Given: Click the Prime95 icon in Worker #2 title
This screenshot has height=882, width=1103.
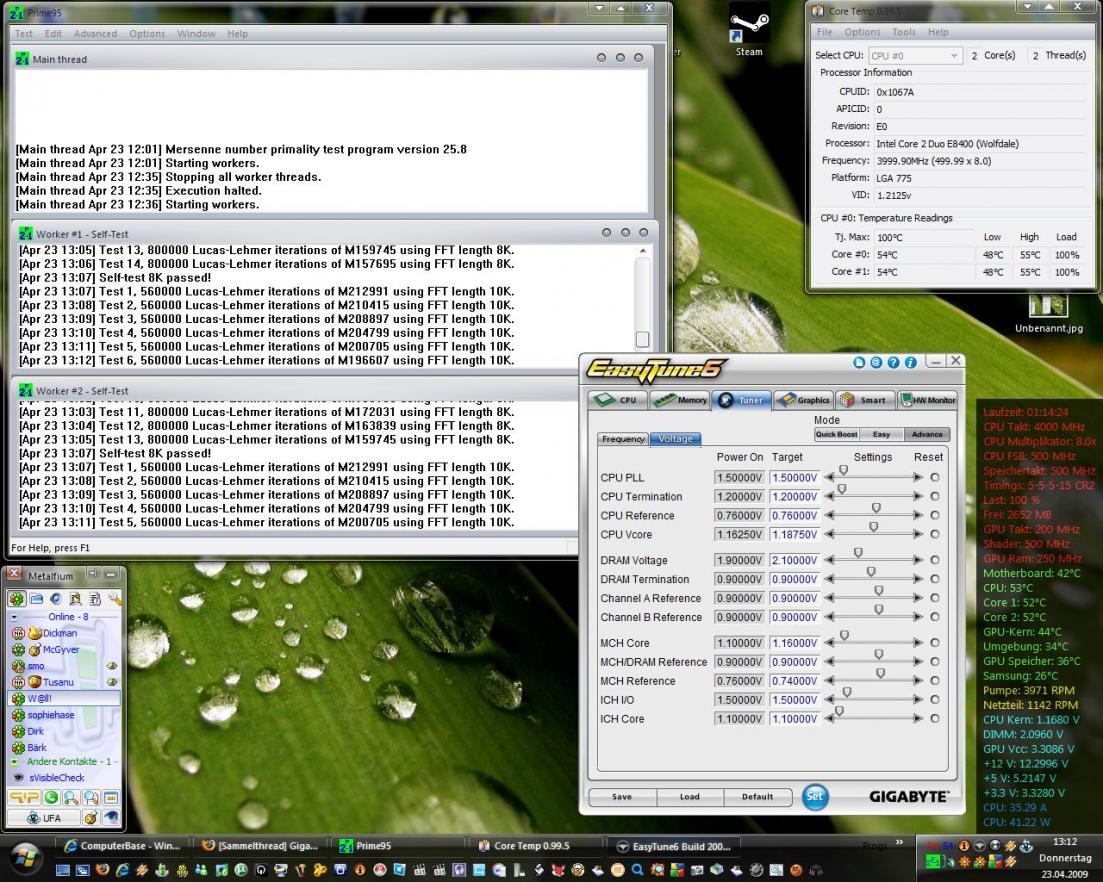Looking at the screenshot, I should coord(26,390).
